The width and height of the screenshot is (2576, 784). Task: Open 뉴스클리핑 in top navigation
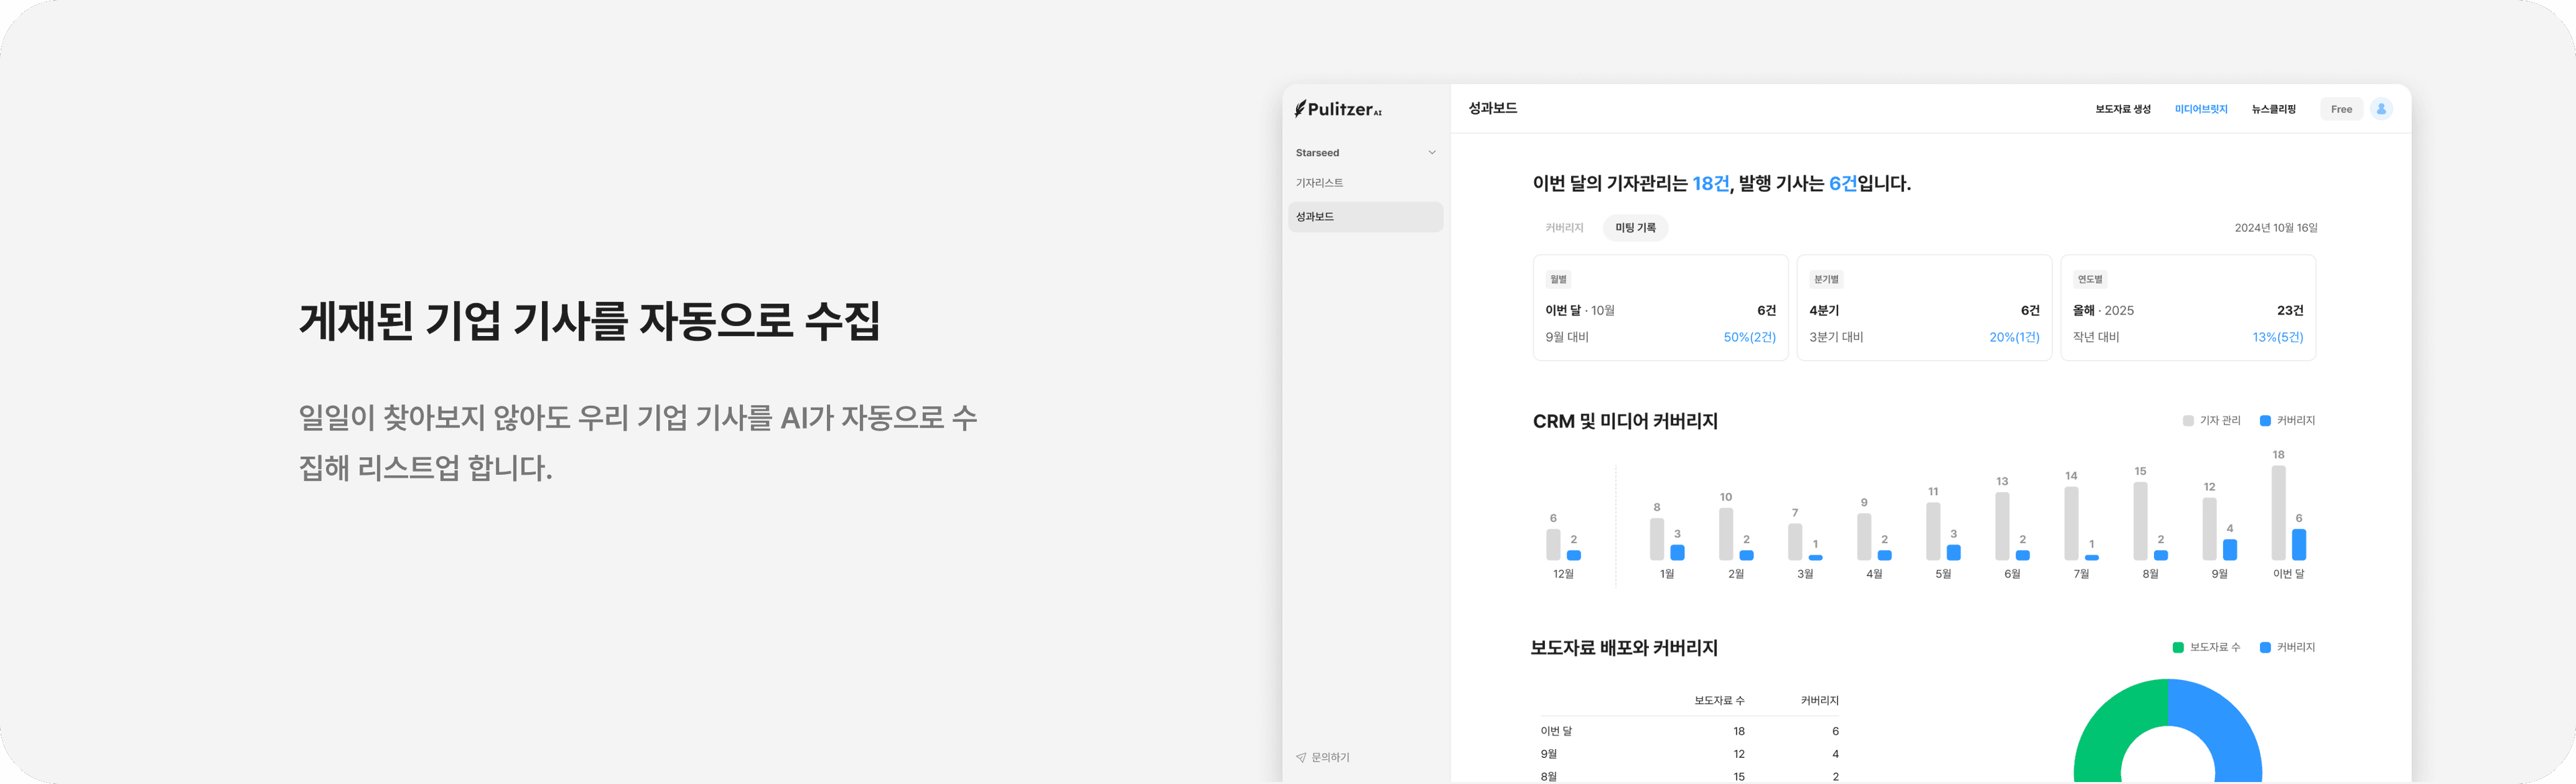[x=2273, y=109]
